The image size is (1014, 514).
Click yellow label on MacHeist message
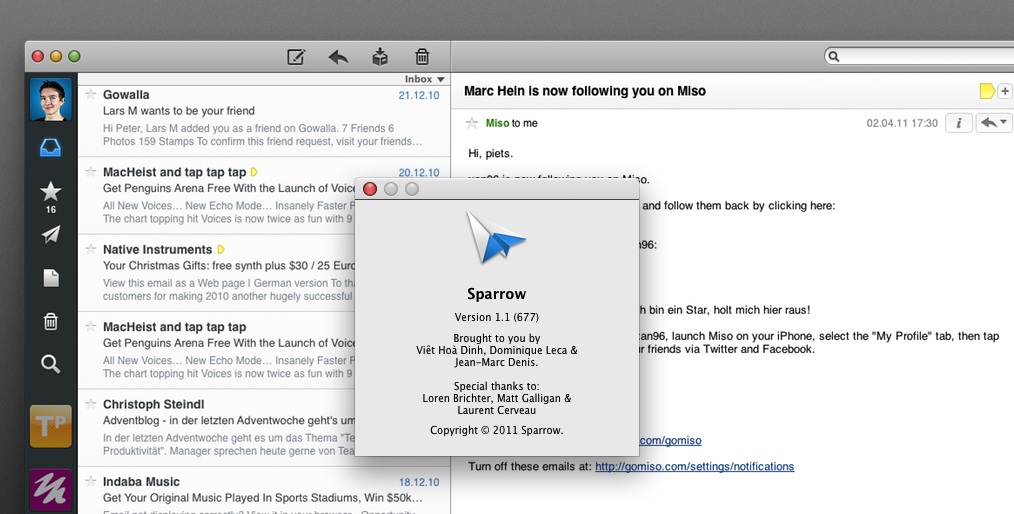[254, 172]
